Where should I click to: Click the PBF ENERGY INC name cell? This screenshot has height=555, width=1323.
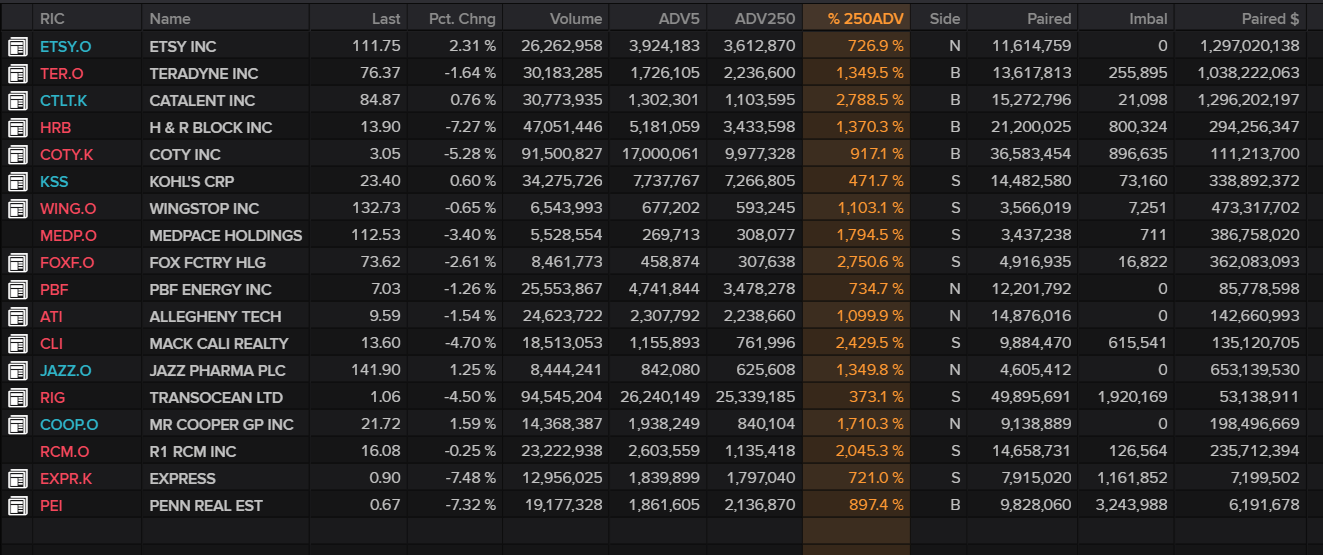[x=211, y=289]
